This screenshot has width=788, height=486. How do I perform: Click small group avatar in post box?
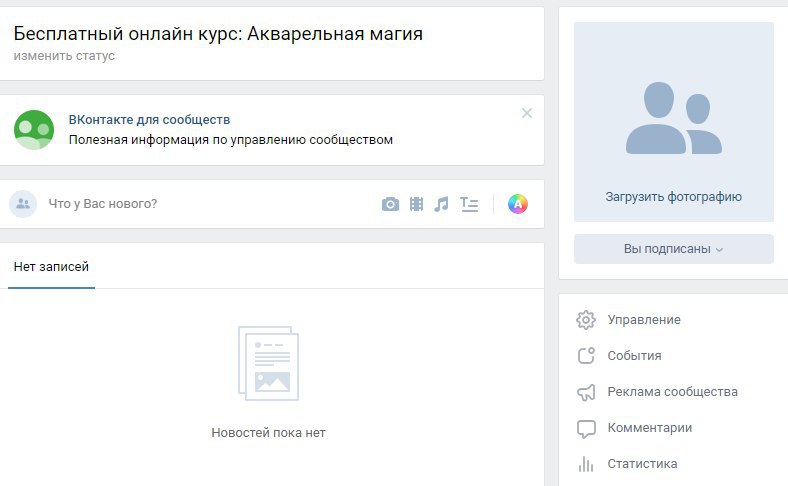pyautogui.click(x=23, y=204)
